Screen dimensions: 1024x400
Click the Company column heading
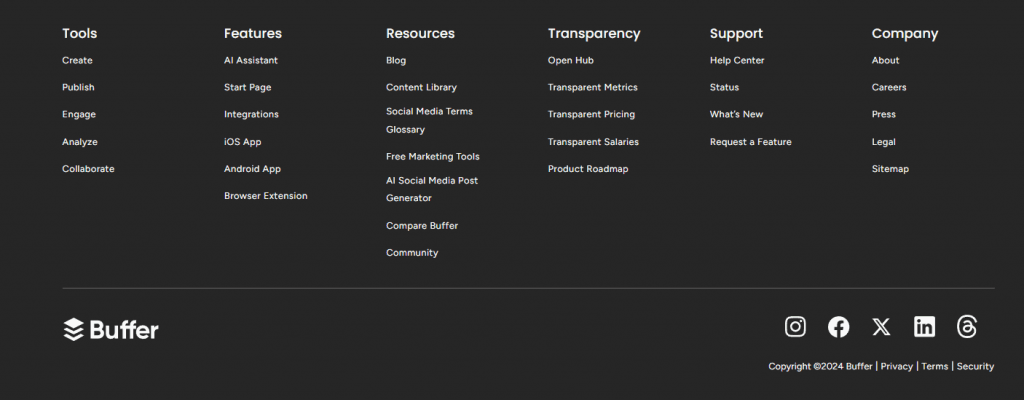(x=904, y=33)
